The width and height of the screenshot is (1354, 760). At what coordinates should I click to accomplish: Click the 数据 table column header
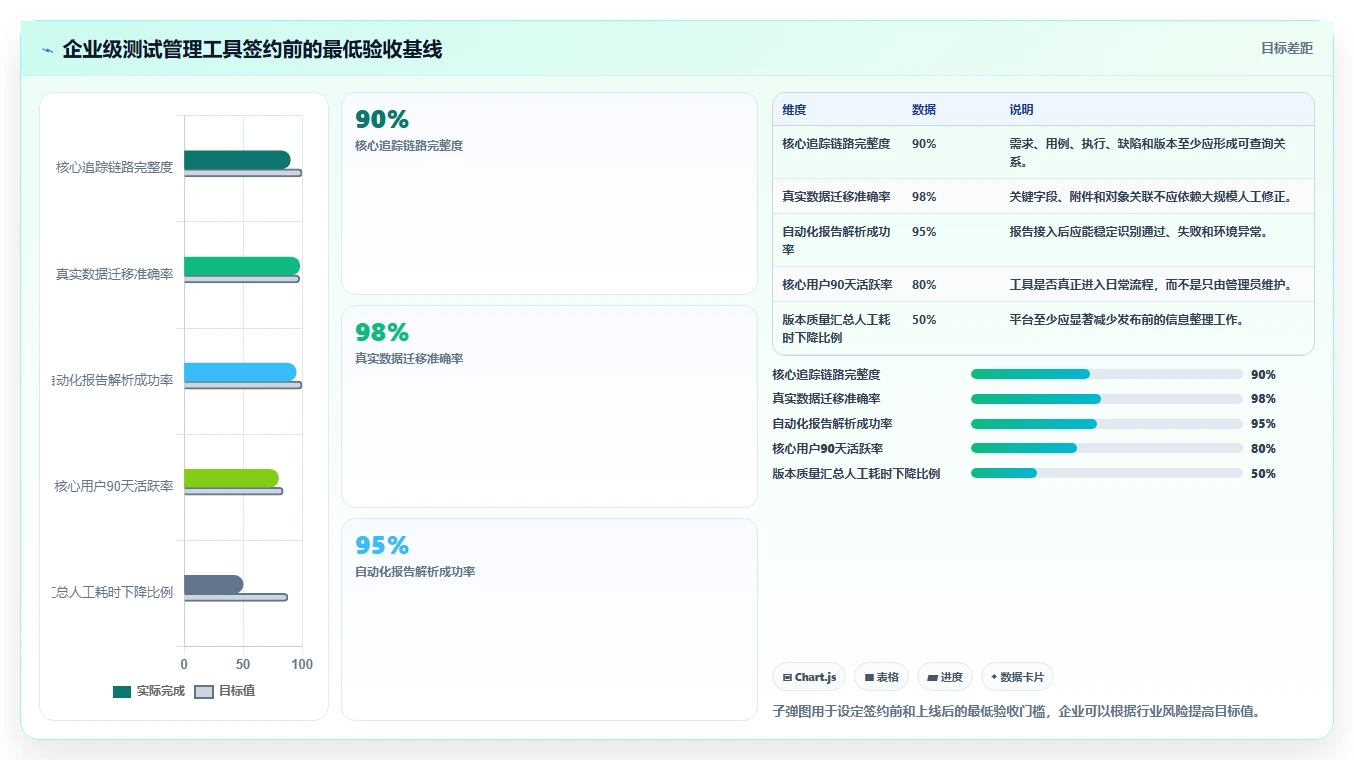924,110
